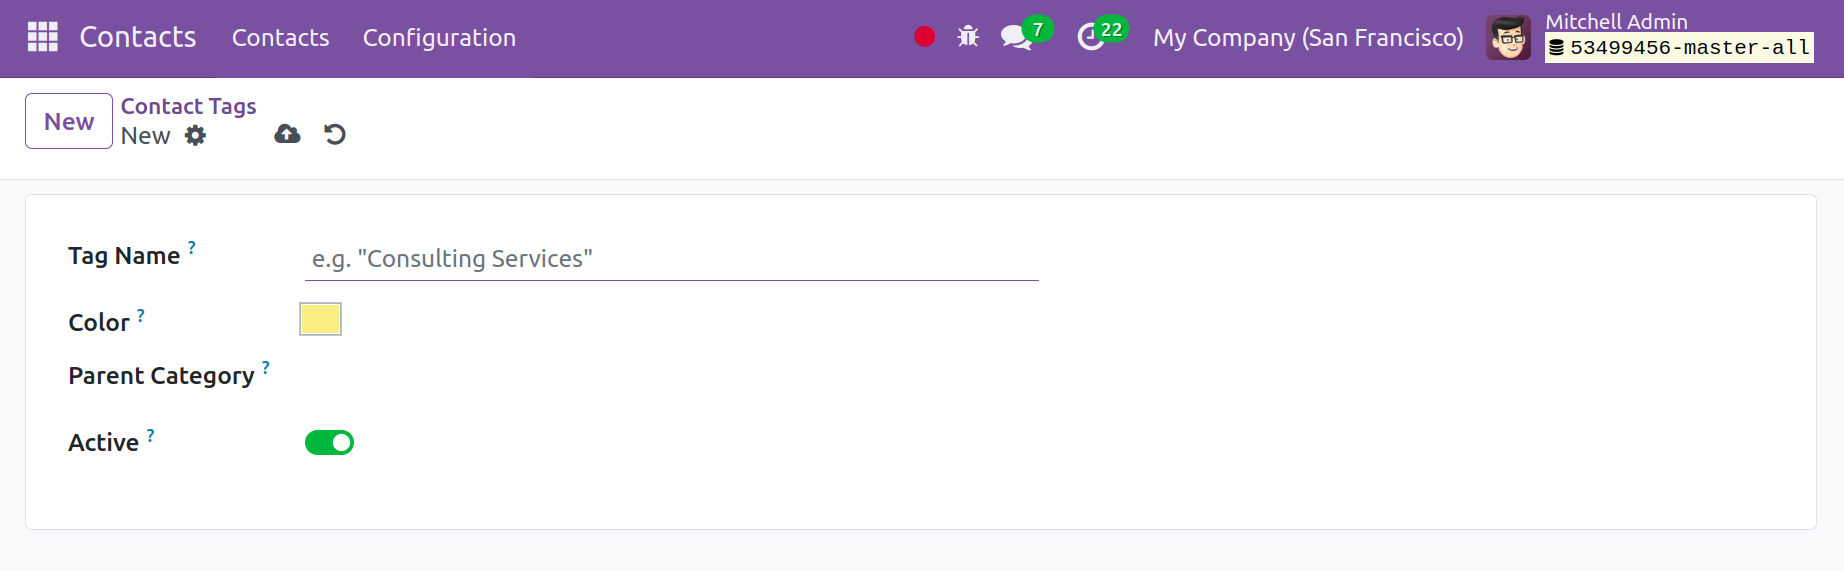Open the Parent Category selection field
Image resolution: width=1844 pixels, height=571 pixels.
point(670,376)
